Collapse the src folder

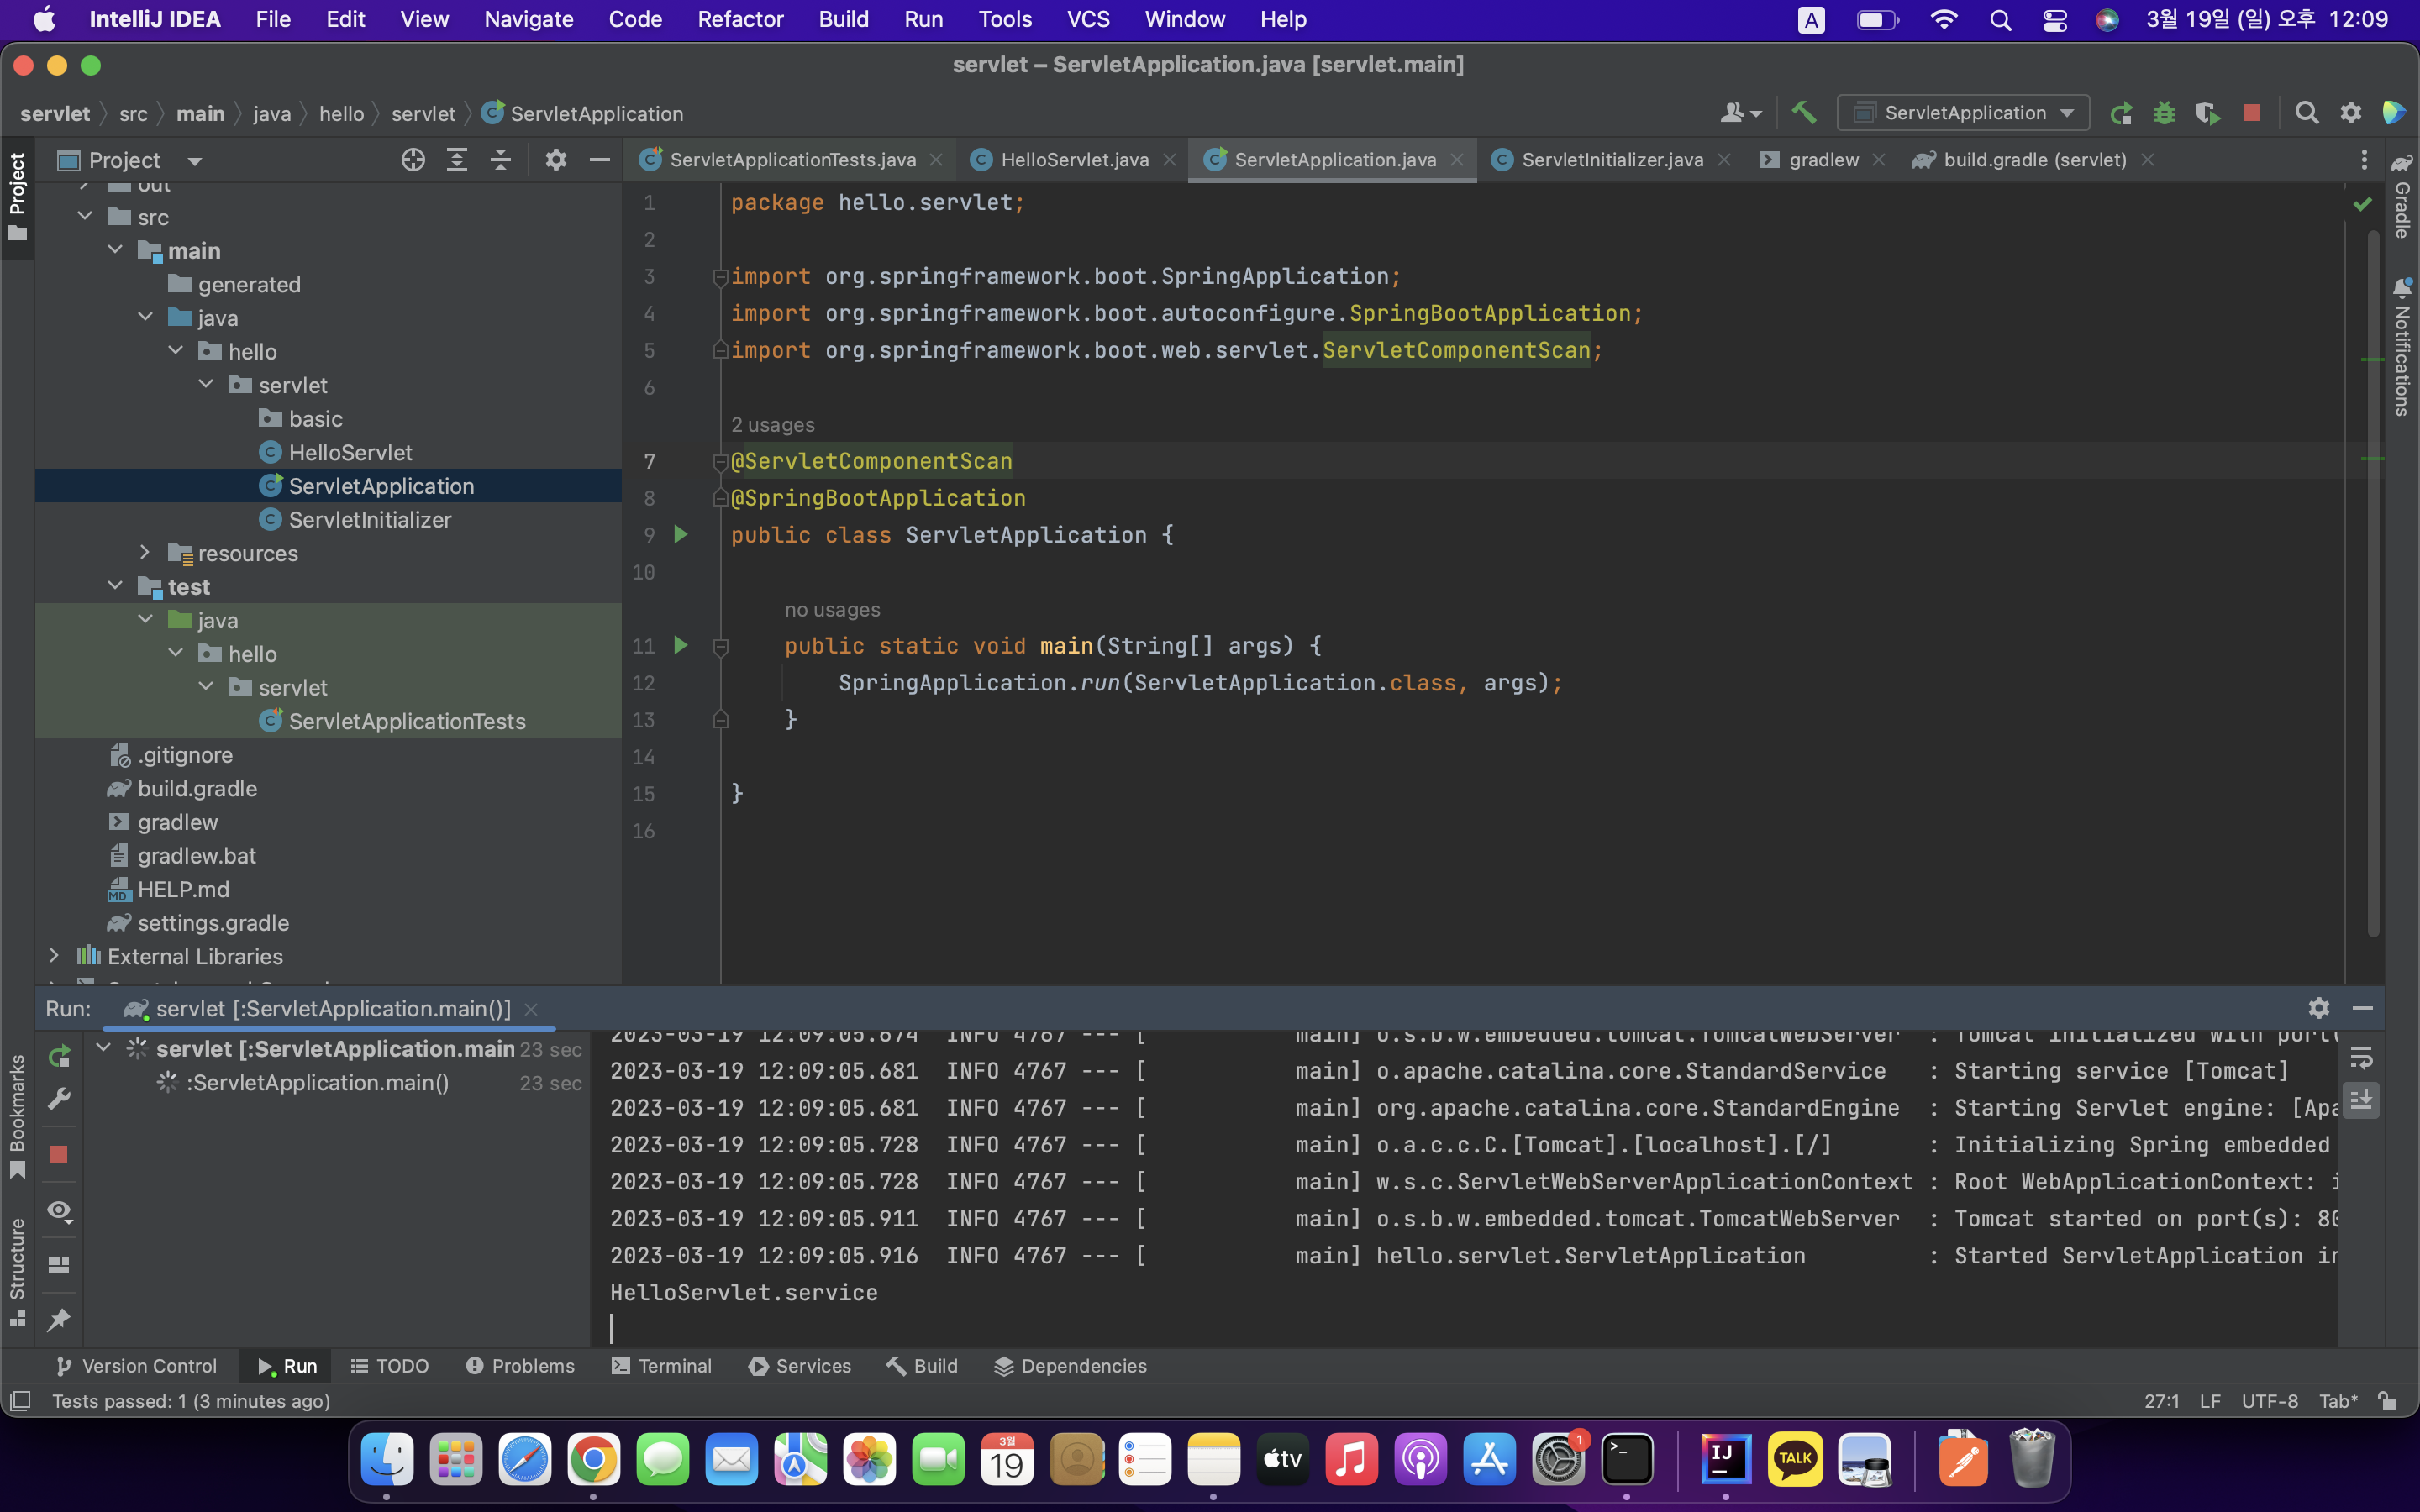pyautogui.click(x=85, y=216)
